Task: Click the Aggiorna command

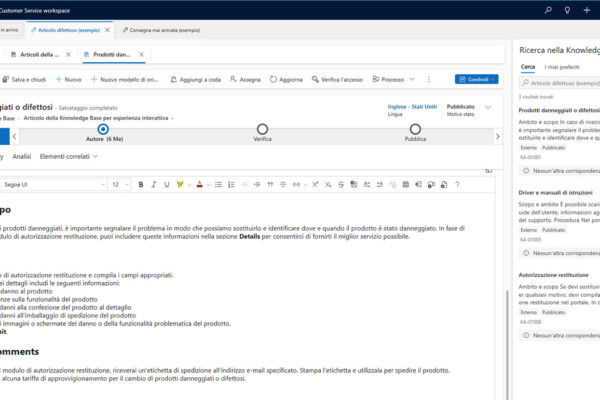Action: pos(286,79)
